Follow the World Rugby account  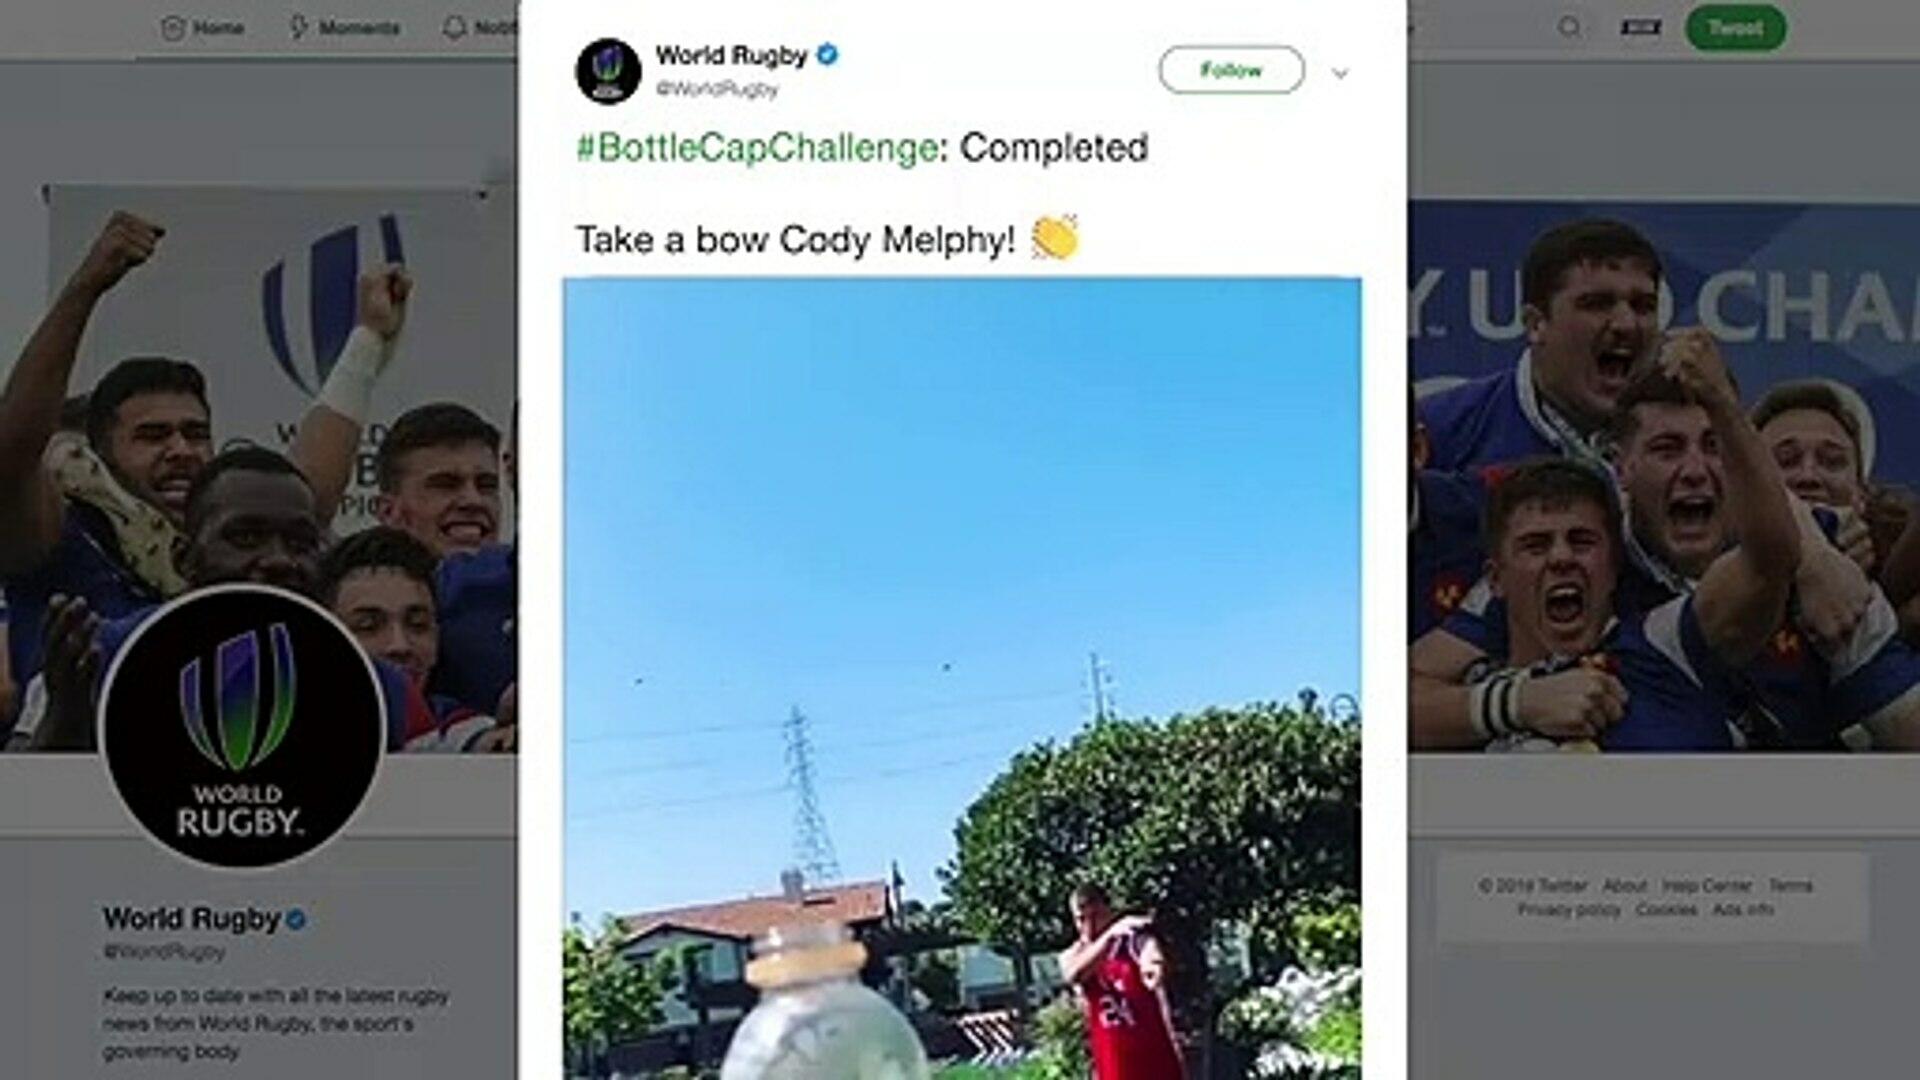coord(1231,70)
